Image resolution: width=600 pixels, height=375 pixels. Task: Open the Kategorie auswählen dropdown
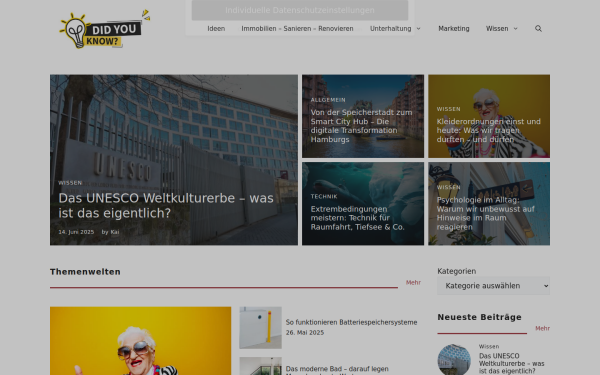coord(493,286)
